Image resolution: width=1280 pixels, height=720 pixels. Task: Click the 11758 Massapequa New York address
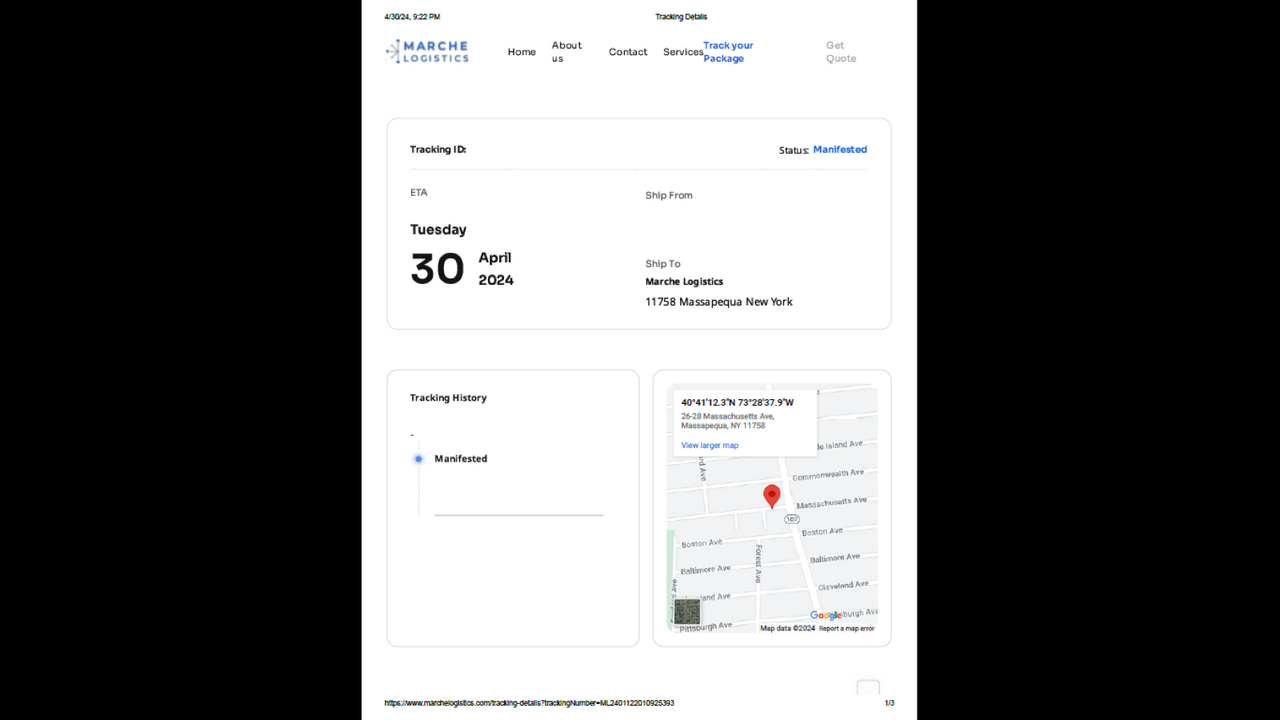coord(719,302)
